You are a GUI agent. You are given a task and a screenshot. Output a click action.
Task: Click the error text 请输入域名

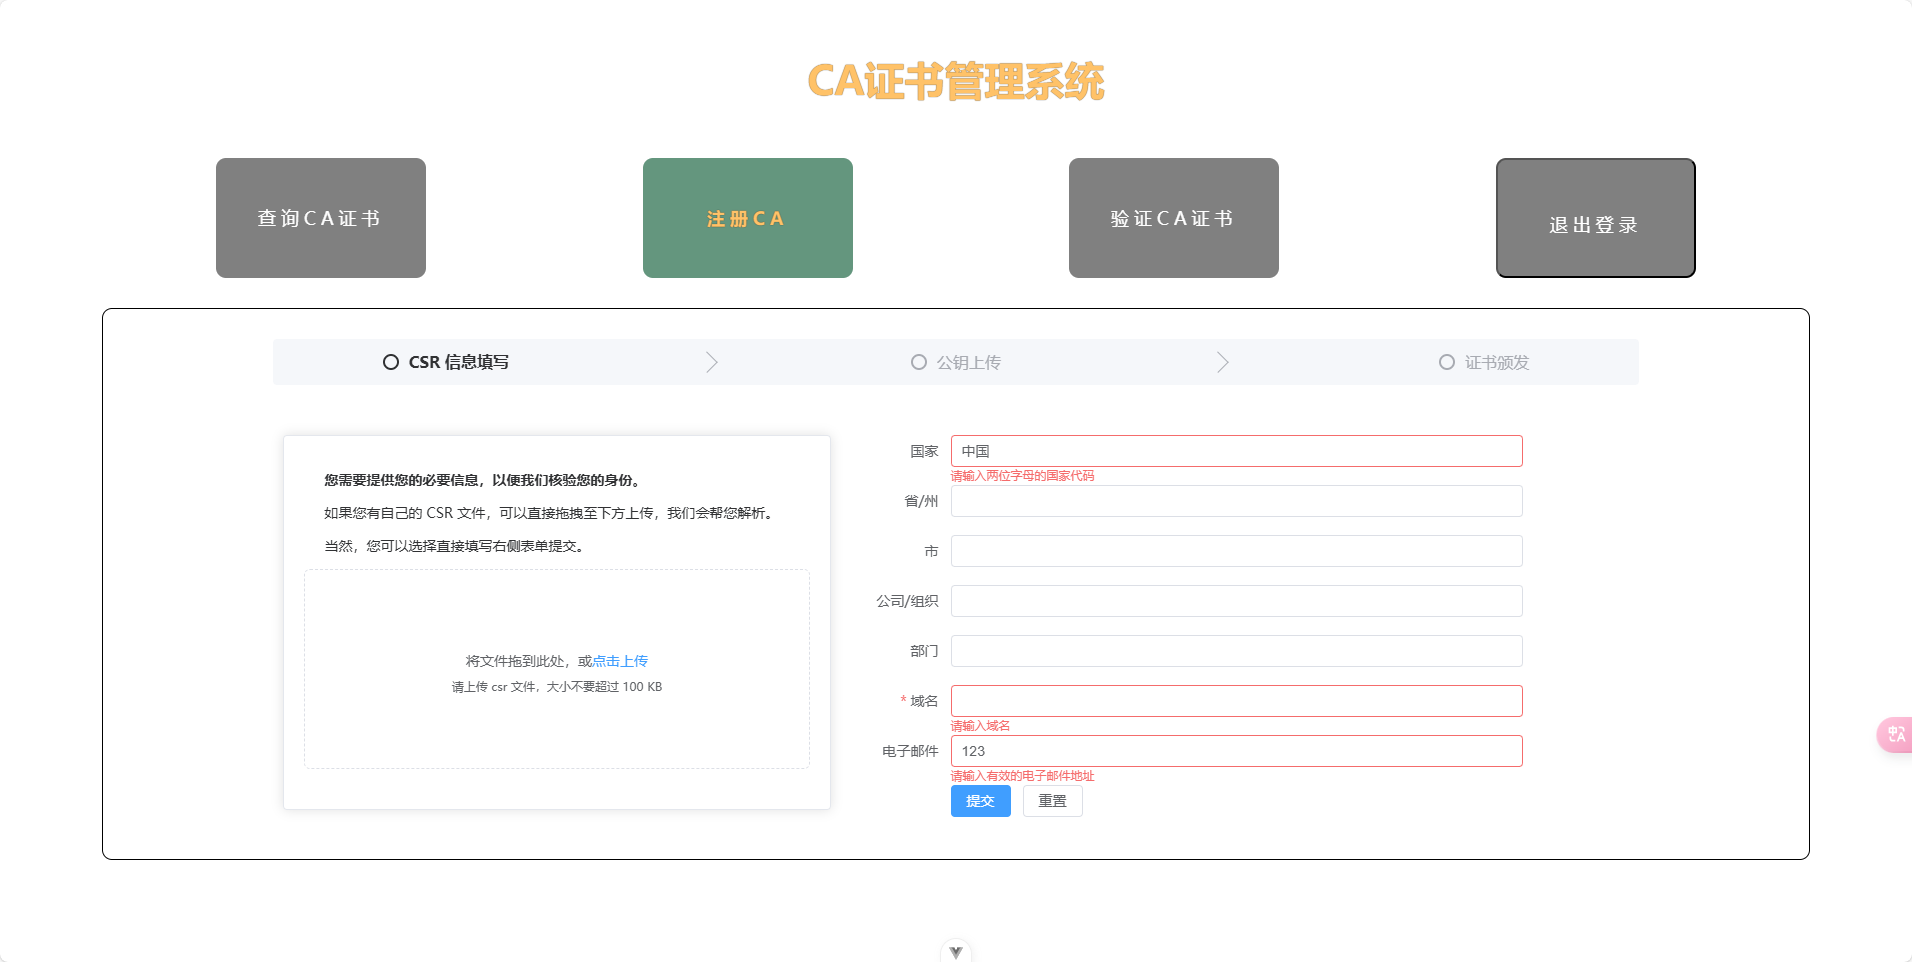980,726
